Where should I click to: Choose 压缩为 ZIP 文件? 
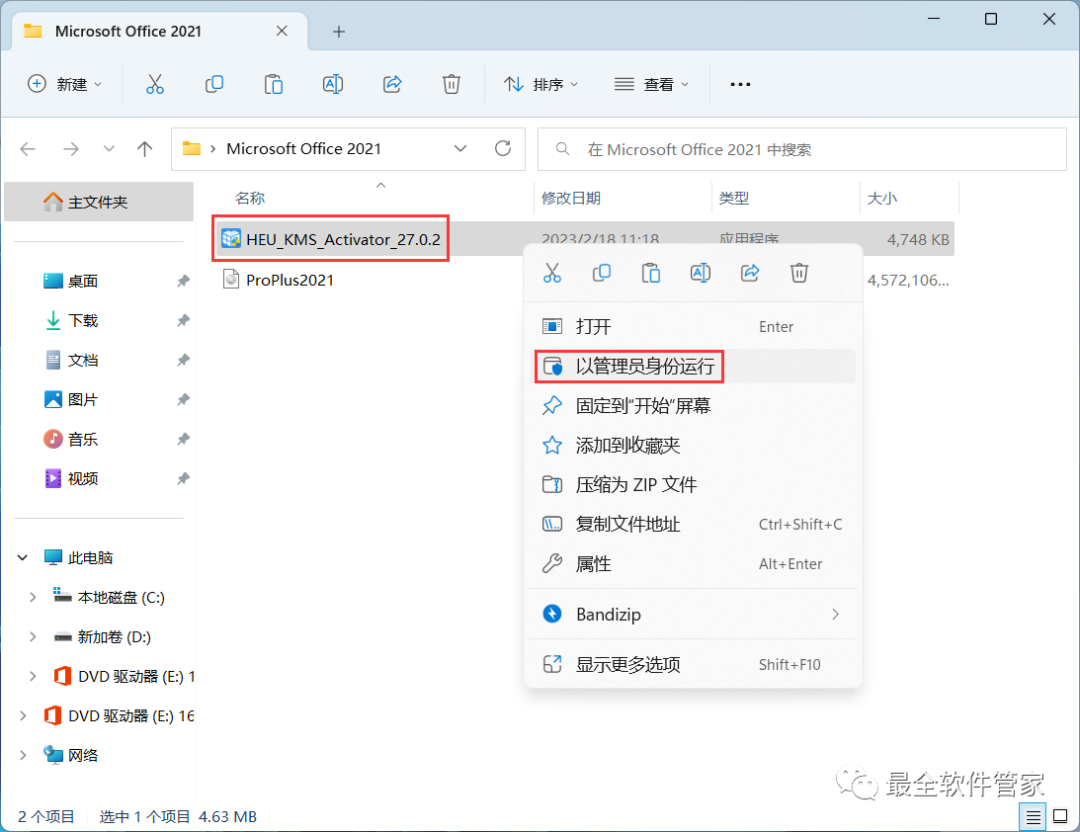(693, 485)
